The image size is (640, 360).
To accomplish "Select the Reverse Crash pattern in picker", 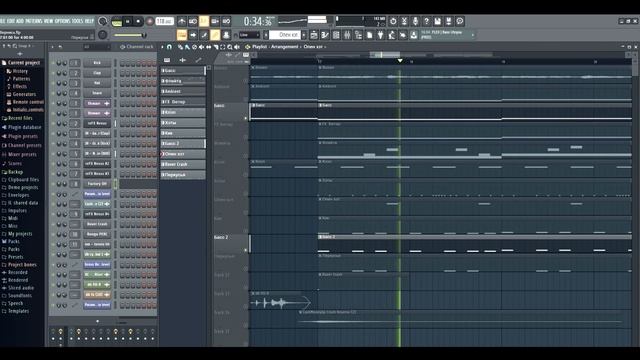I will (x=183, y=164).
